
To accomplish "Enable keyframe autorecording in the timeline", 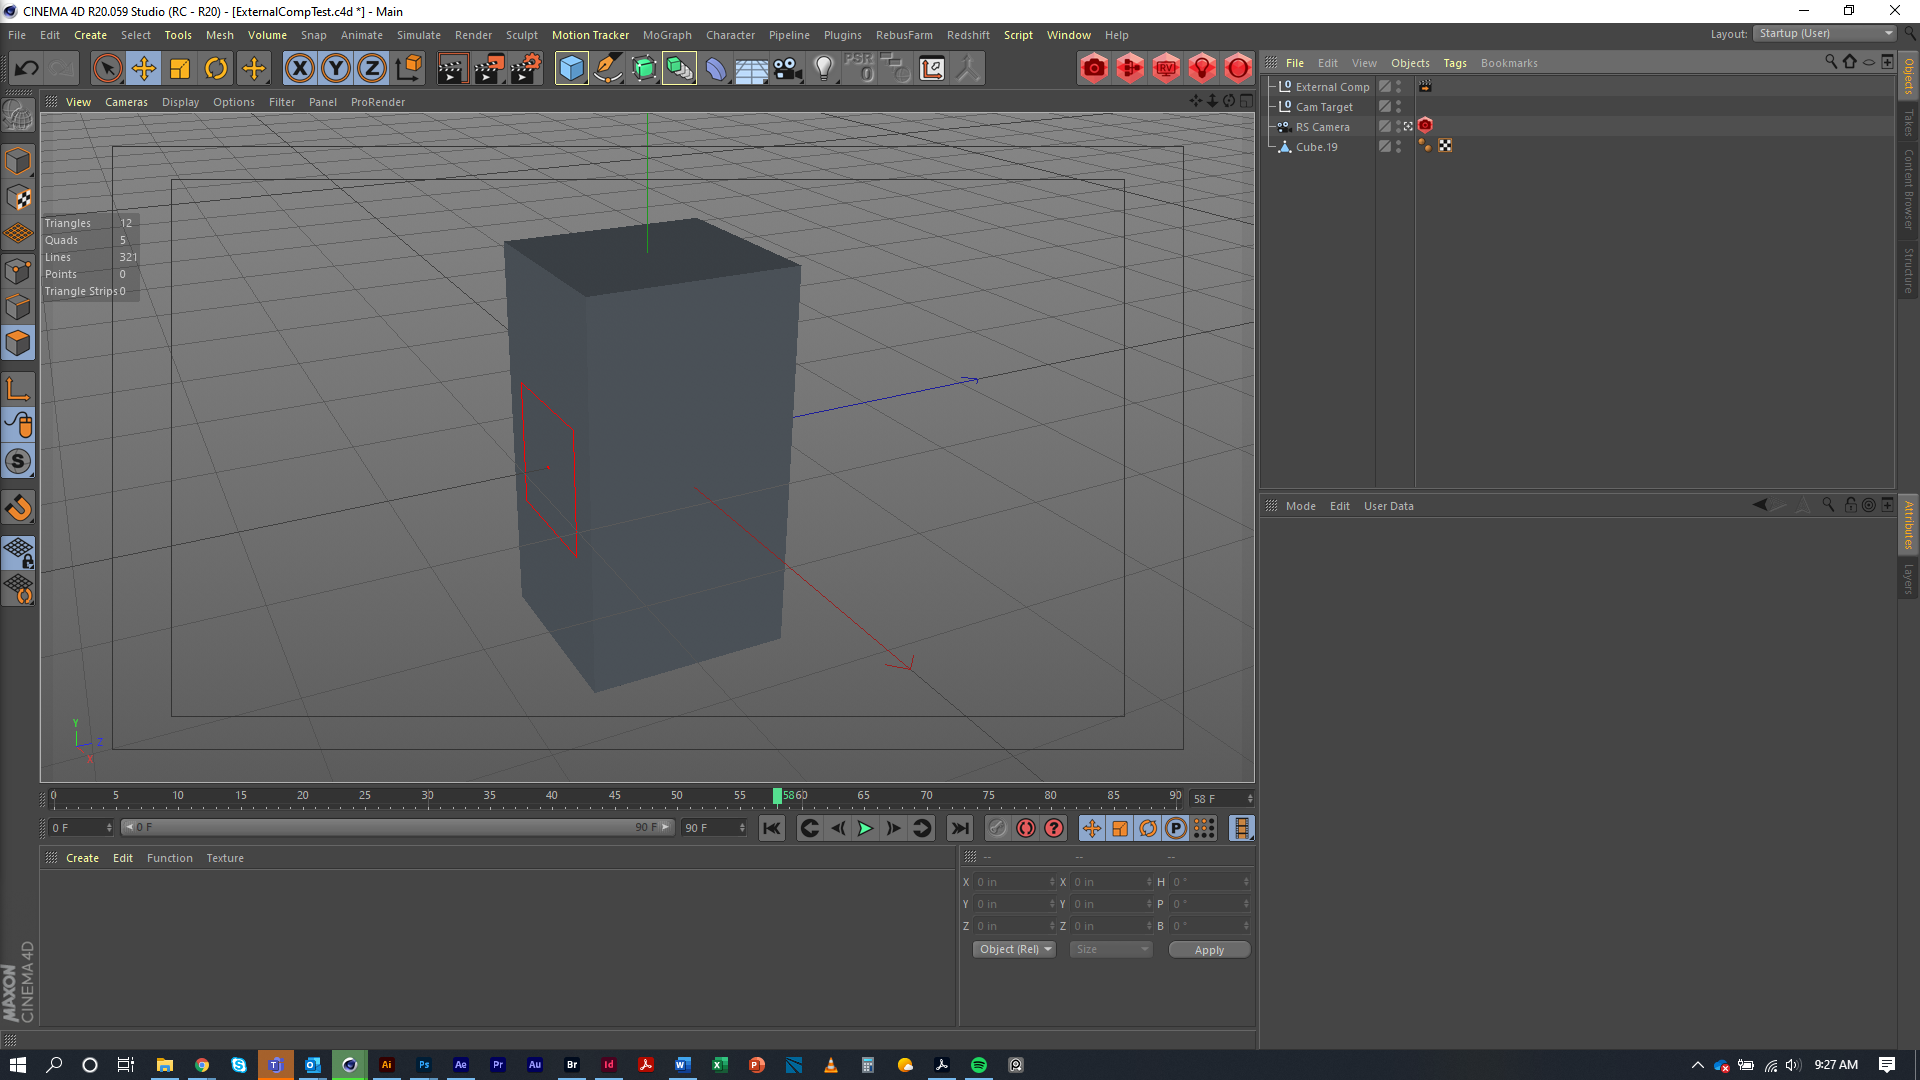I will (1025, 828).
